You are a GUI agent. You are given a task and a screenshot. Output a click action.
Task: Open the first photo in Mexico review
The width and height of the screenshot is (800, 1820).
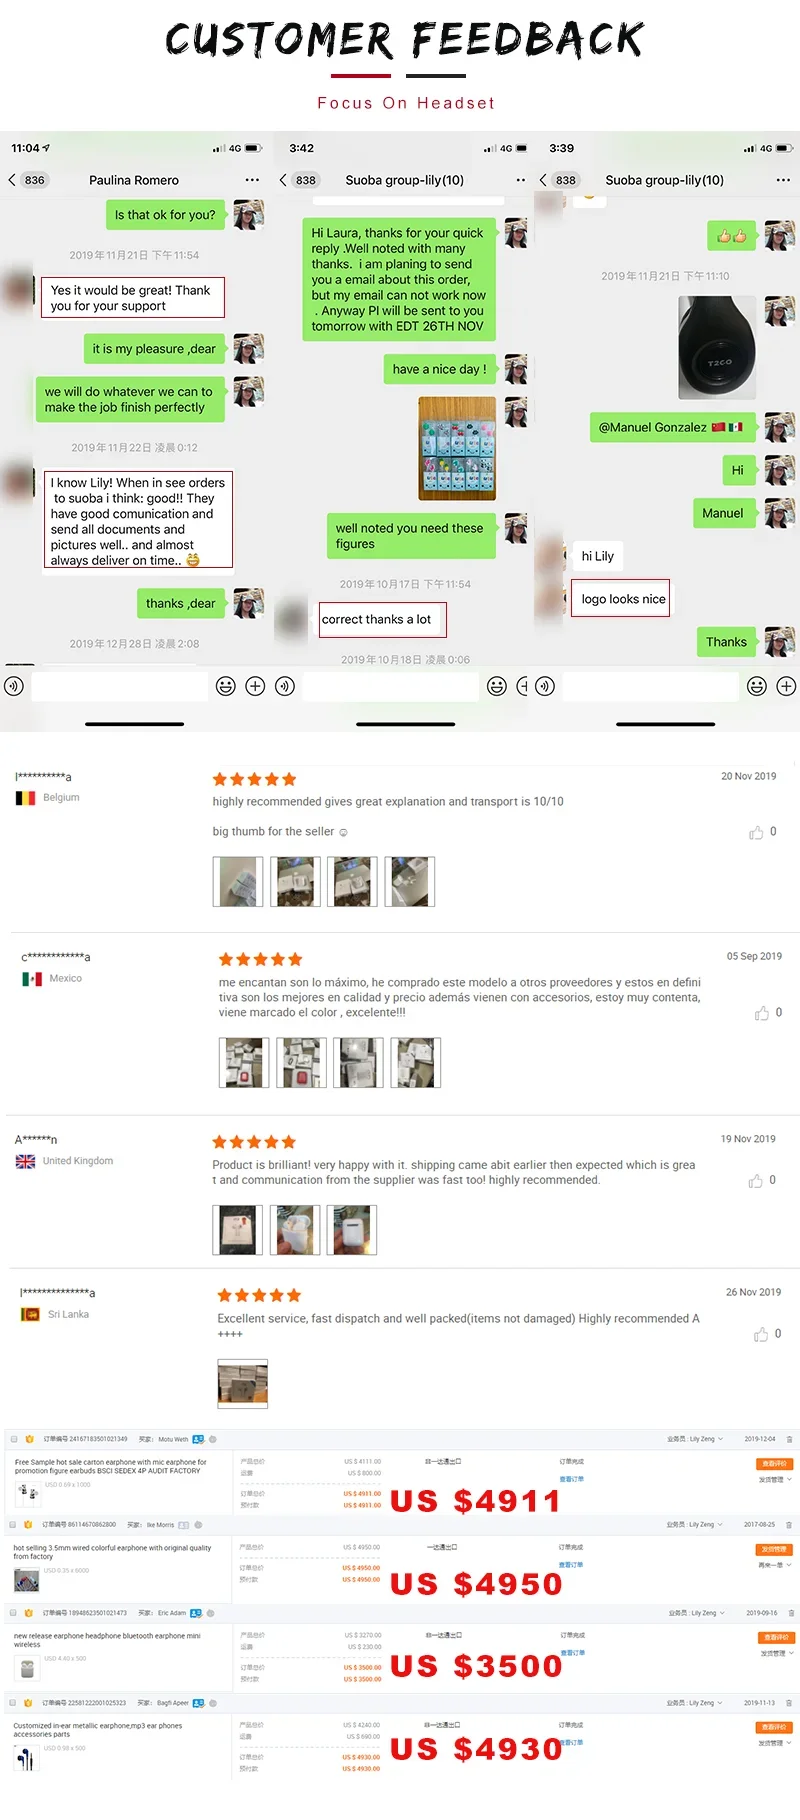[x=244, y=1062]
